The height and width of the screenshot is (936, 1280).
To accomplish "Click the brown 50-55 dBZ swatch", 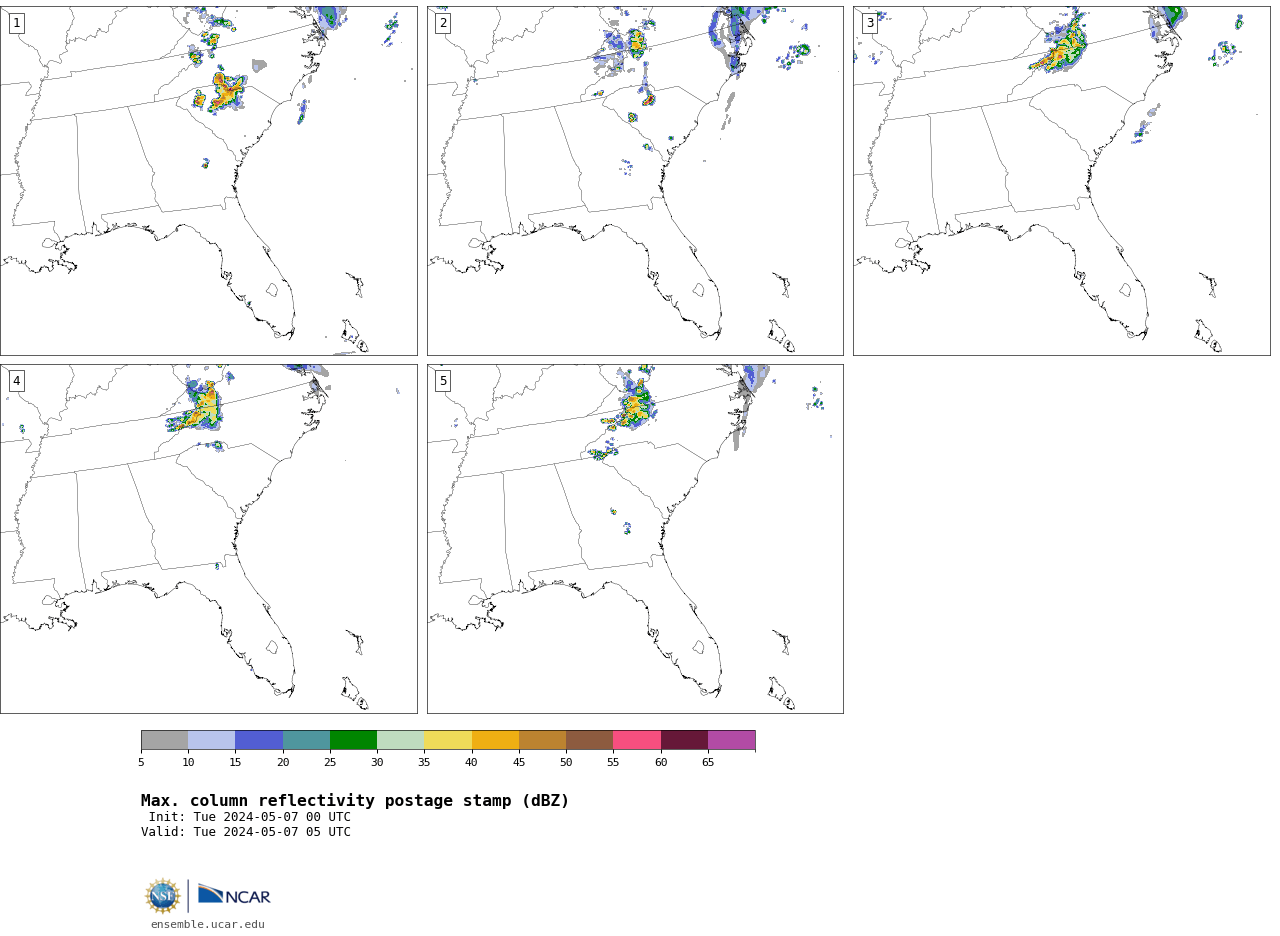I will (590, 740).
